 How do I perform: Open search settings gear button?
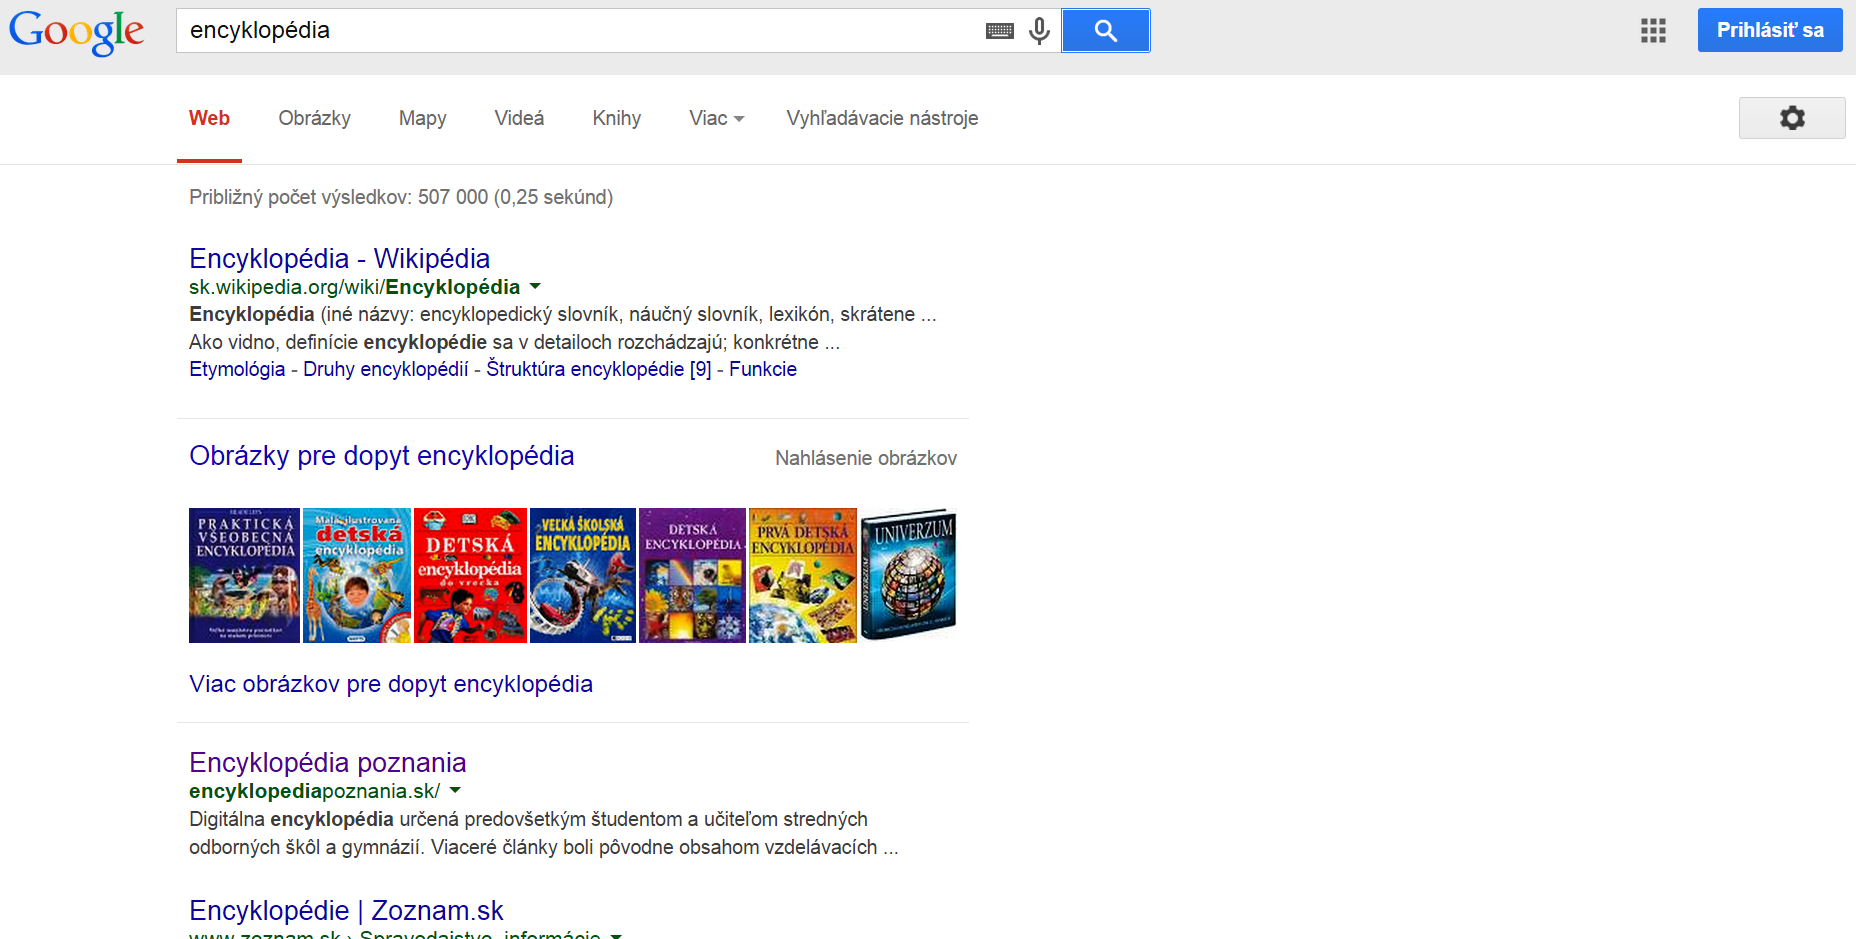click(x=1792, y=118)
